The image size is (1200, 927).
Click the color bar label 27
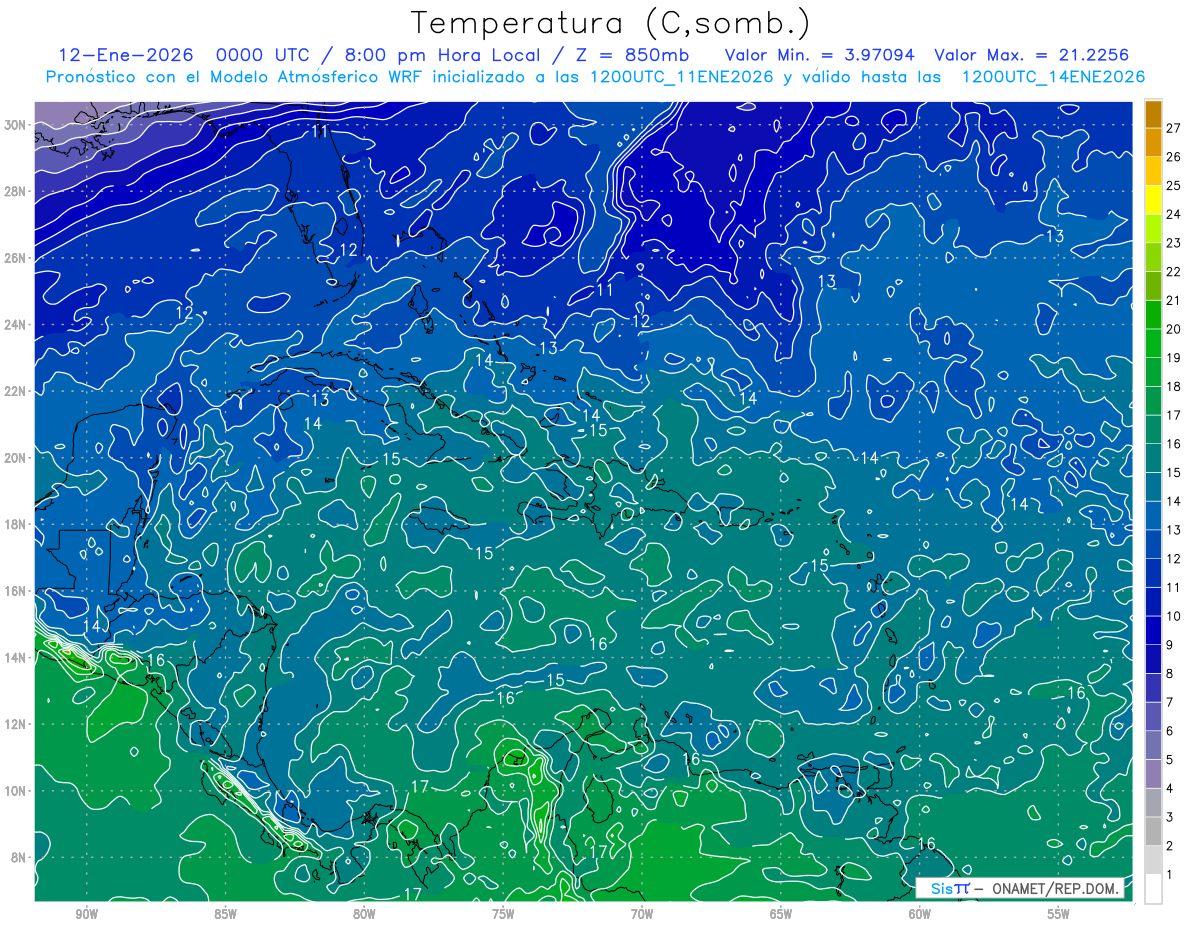tap(1174, 128)
